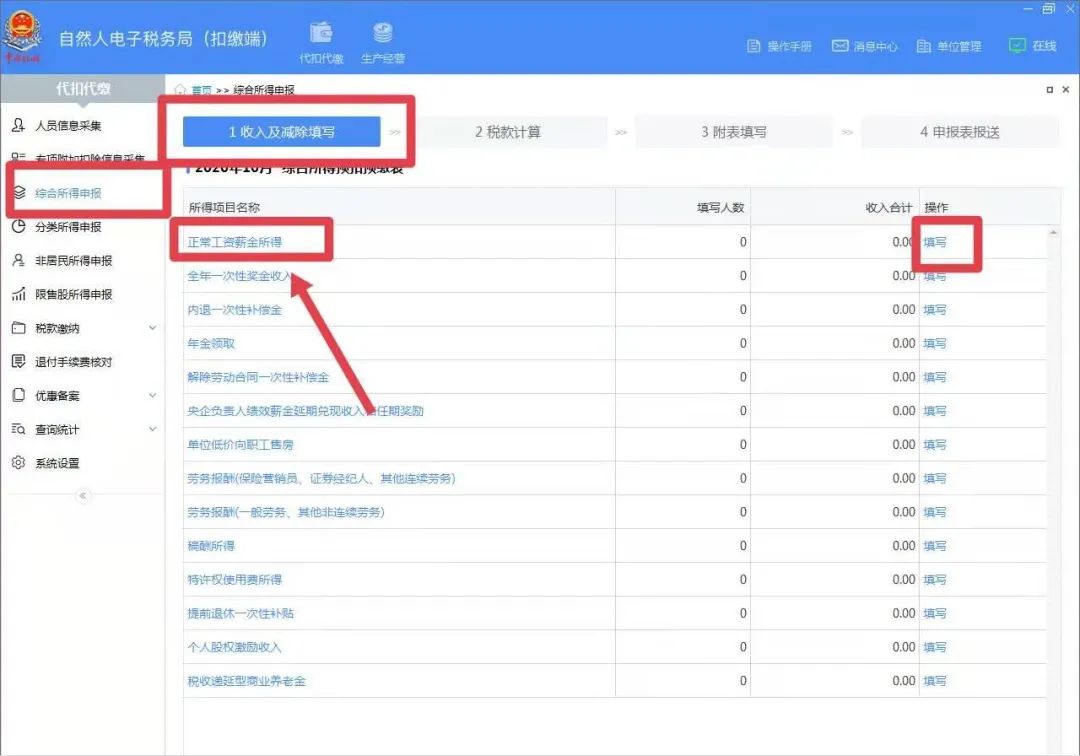The image size is (1080, 756).
Task: Collapse the sidebar with the double-arrow icon
Action: 83,496
